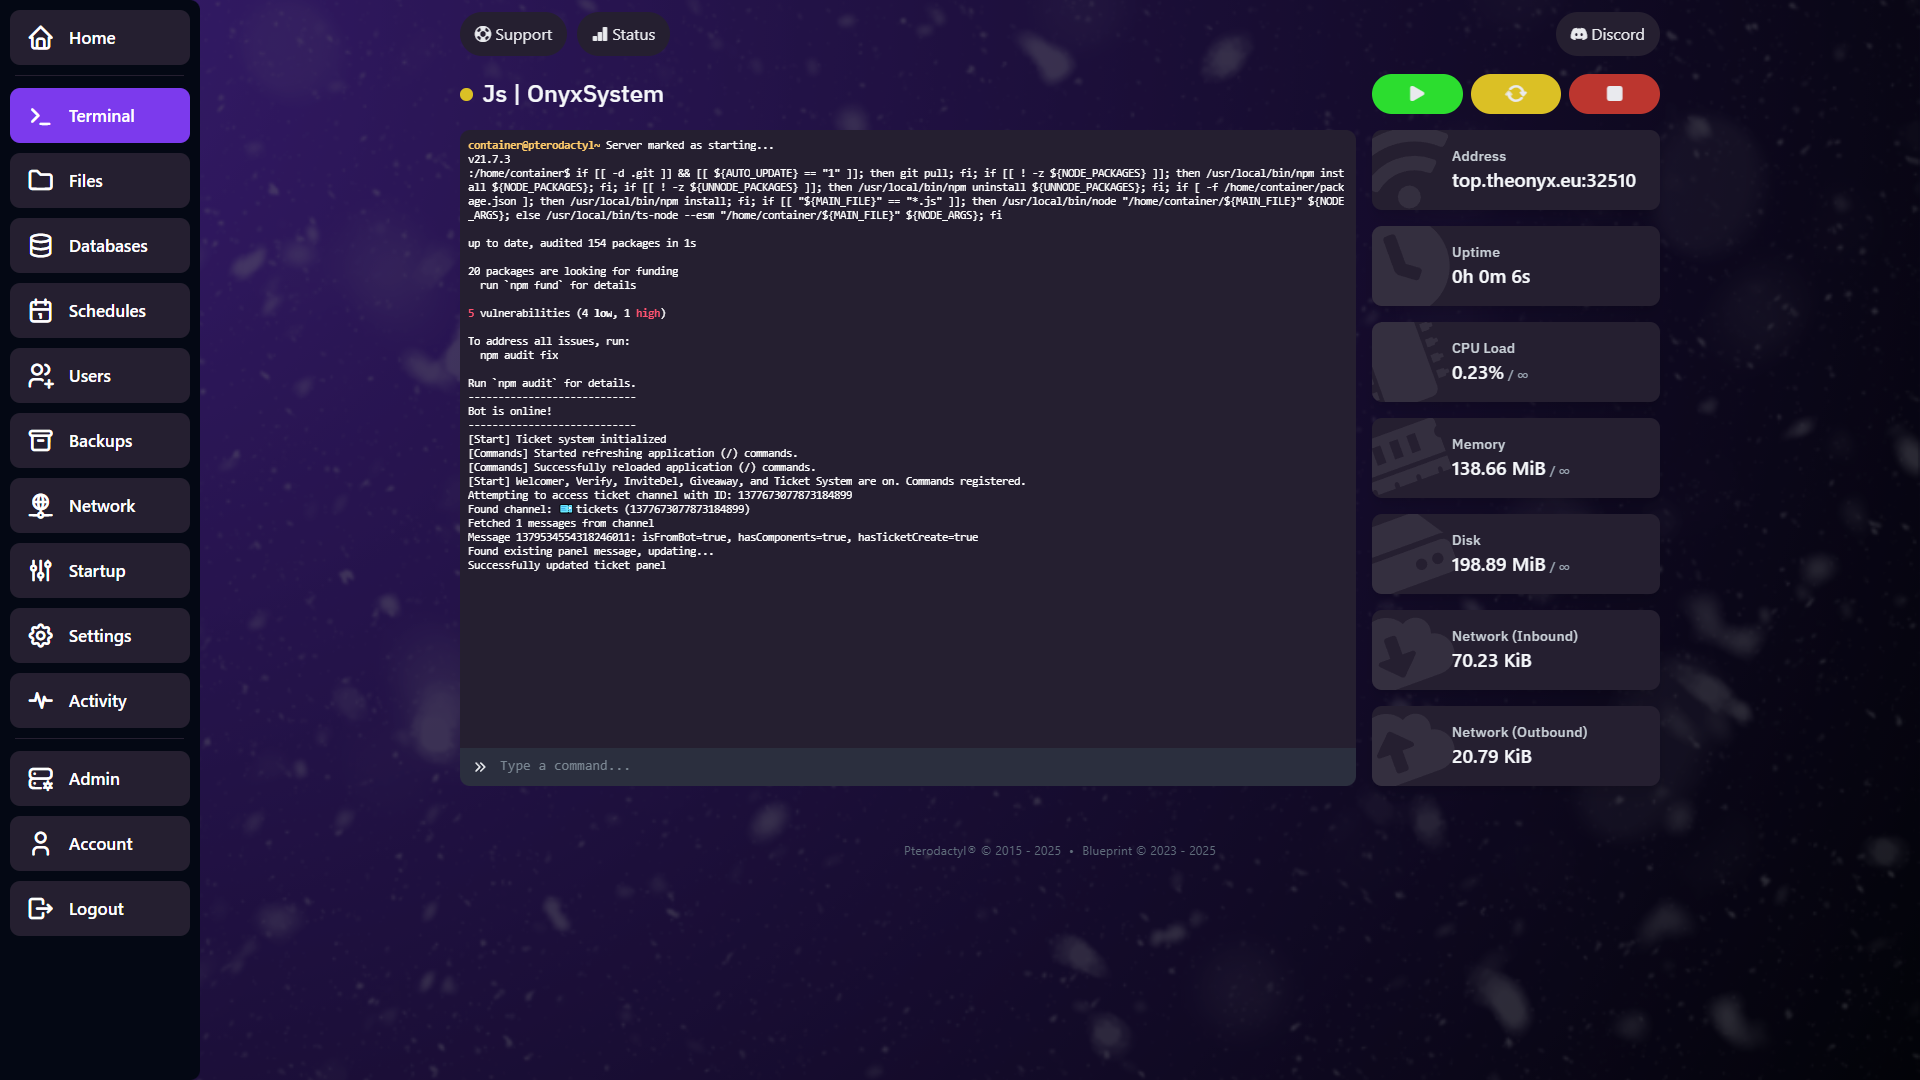
Task: Open the Discord invite button
Action: click(x=1607, y=35)
